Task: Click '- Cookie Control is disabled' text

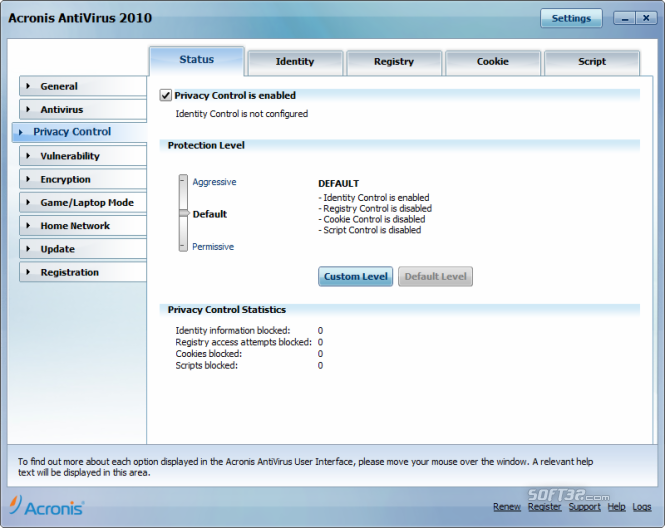Action: coord(372,219)
